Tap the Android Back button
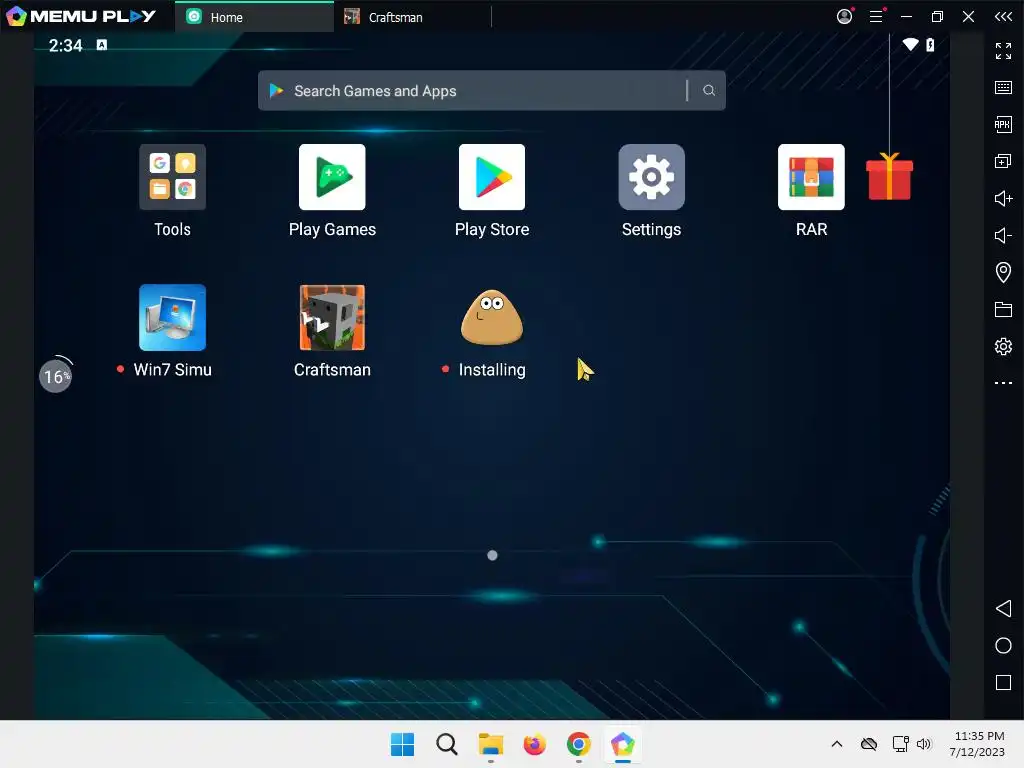The image size is (1024, 768). (1003, 609)
